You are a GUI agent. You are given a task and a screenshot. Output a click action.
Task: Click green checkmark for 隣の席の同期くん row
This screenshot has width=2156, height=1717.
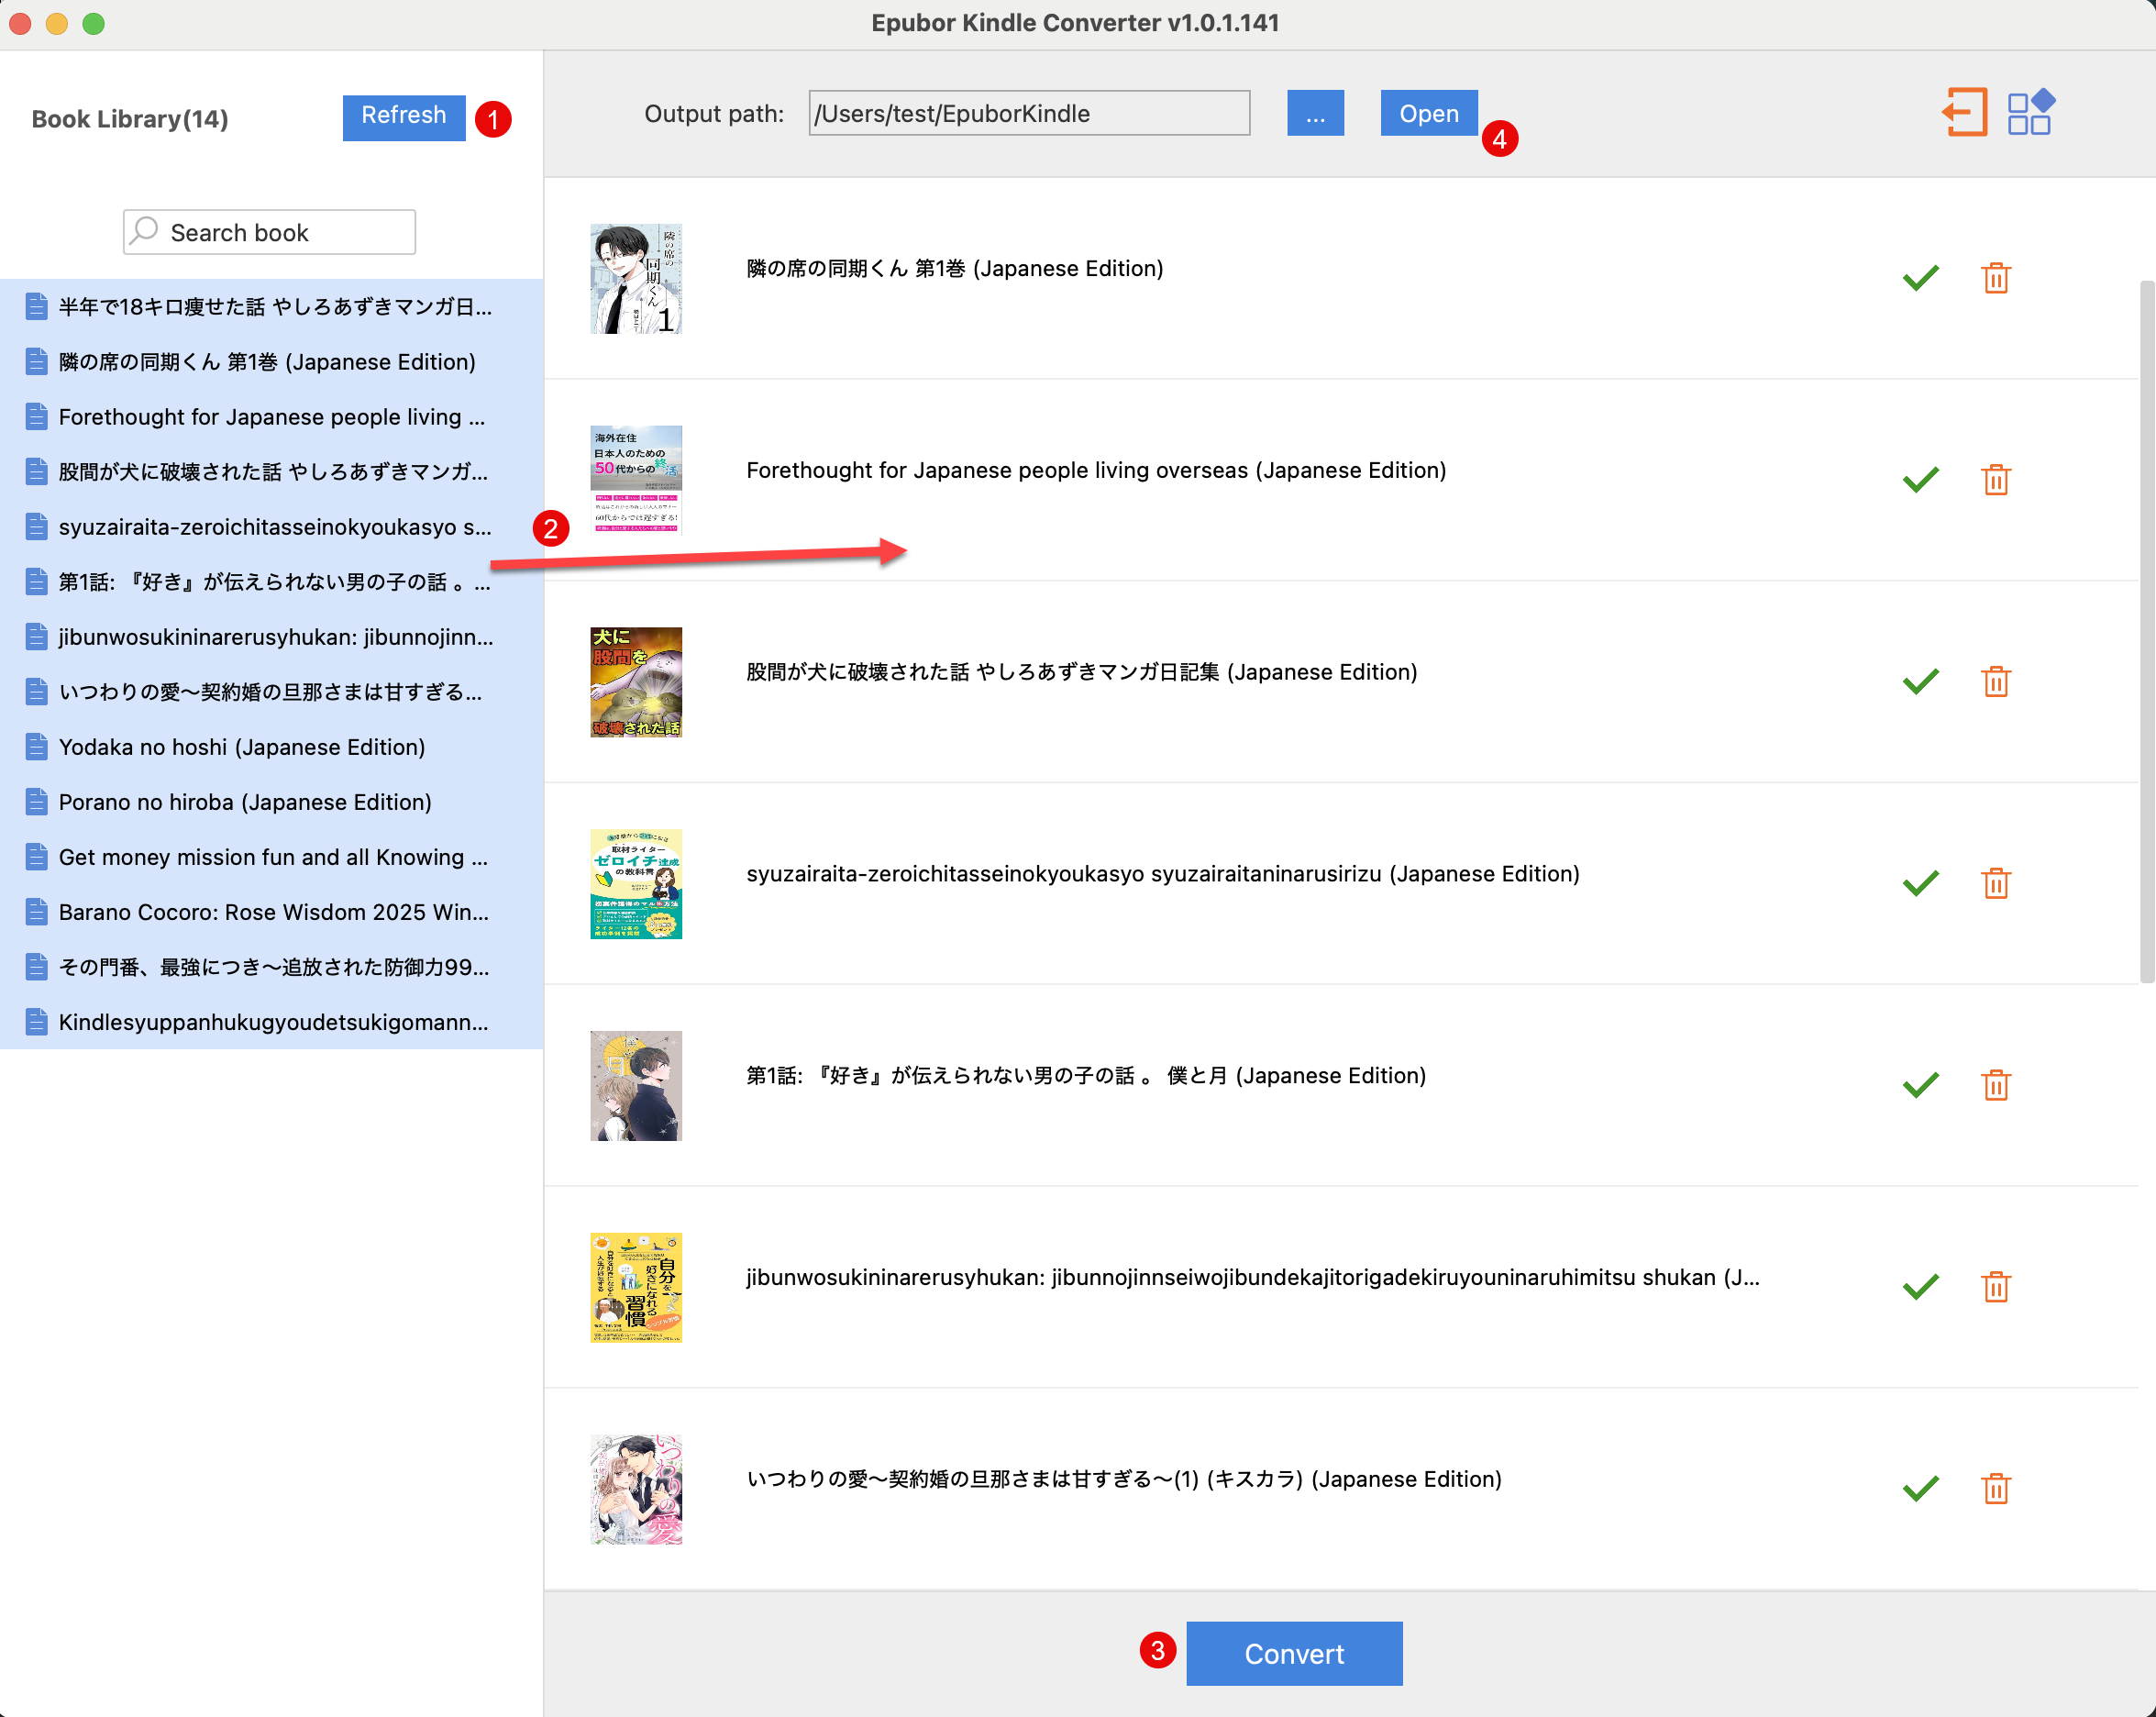click(1920, 277)
